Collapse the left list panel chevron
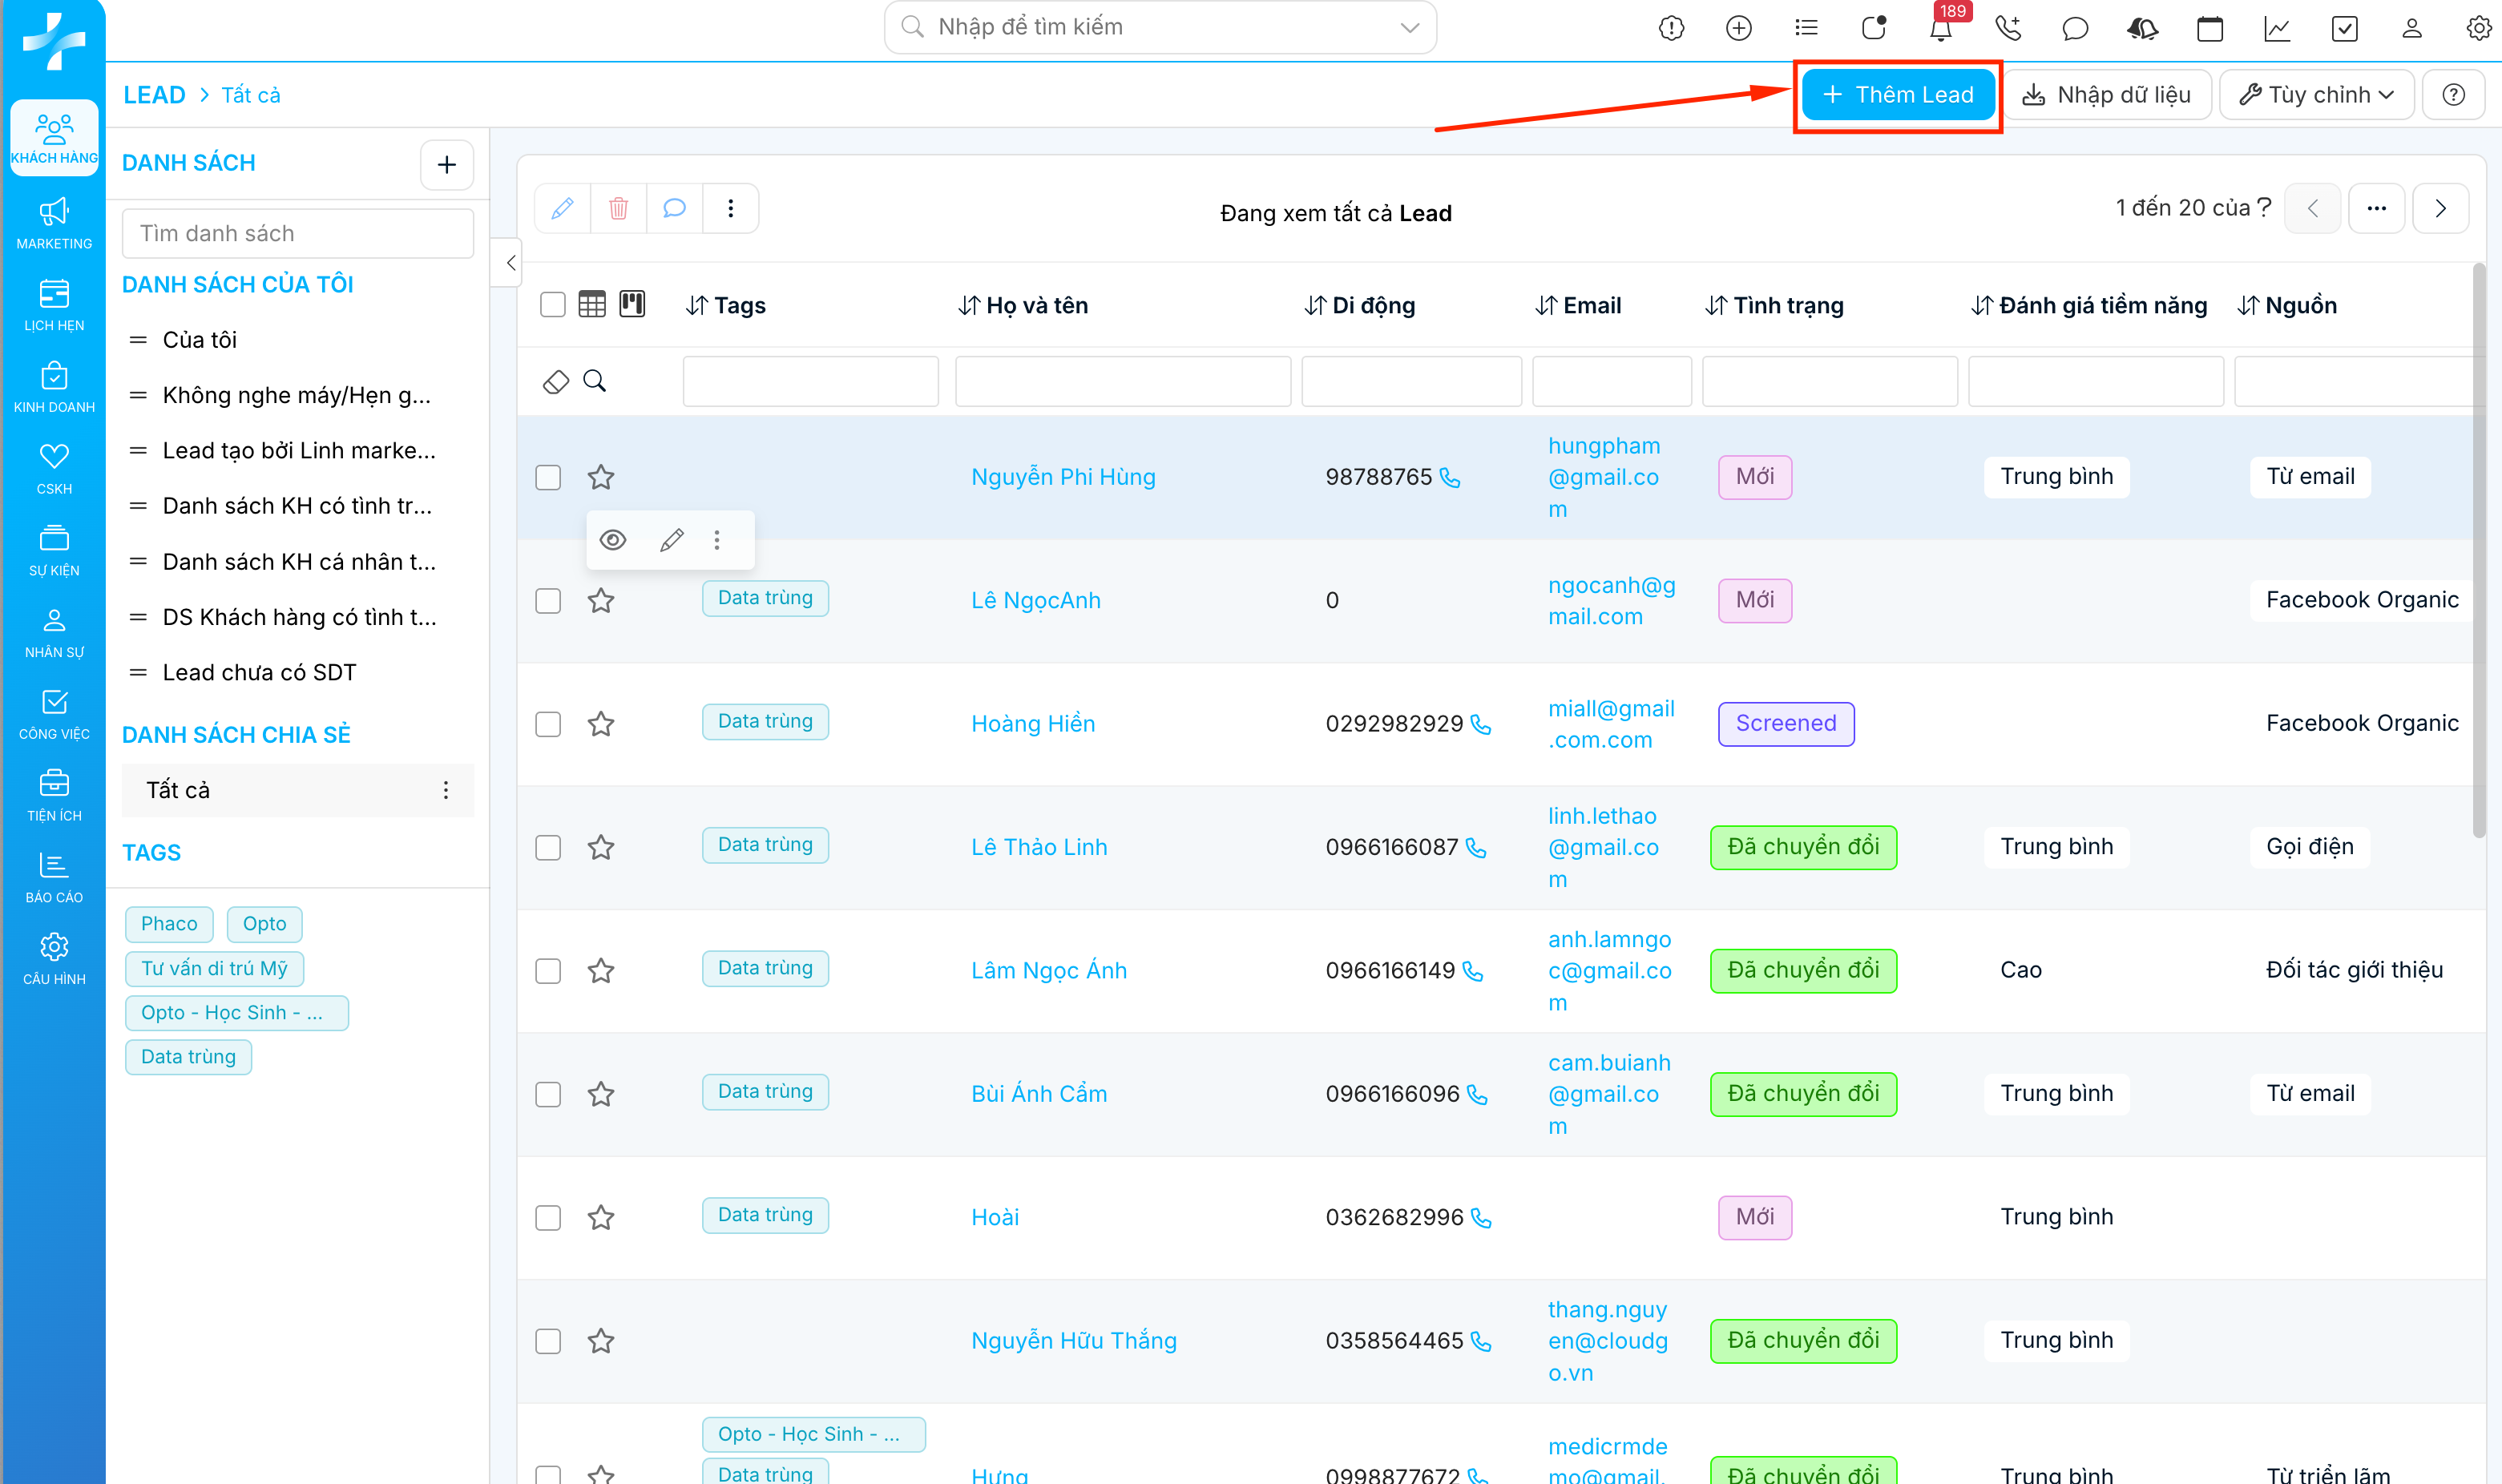This screenshot has height=1484, width=2502. click(511, 263)
